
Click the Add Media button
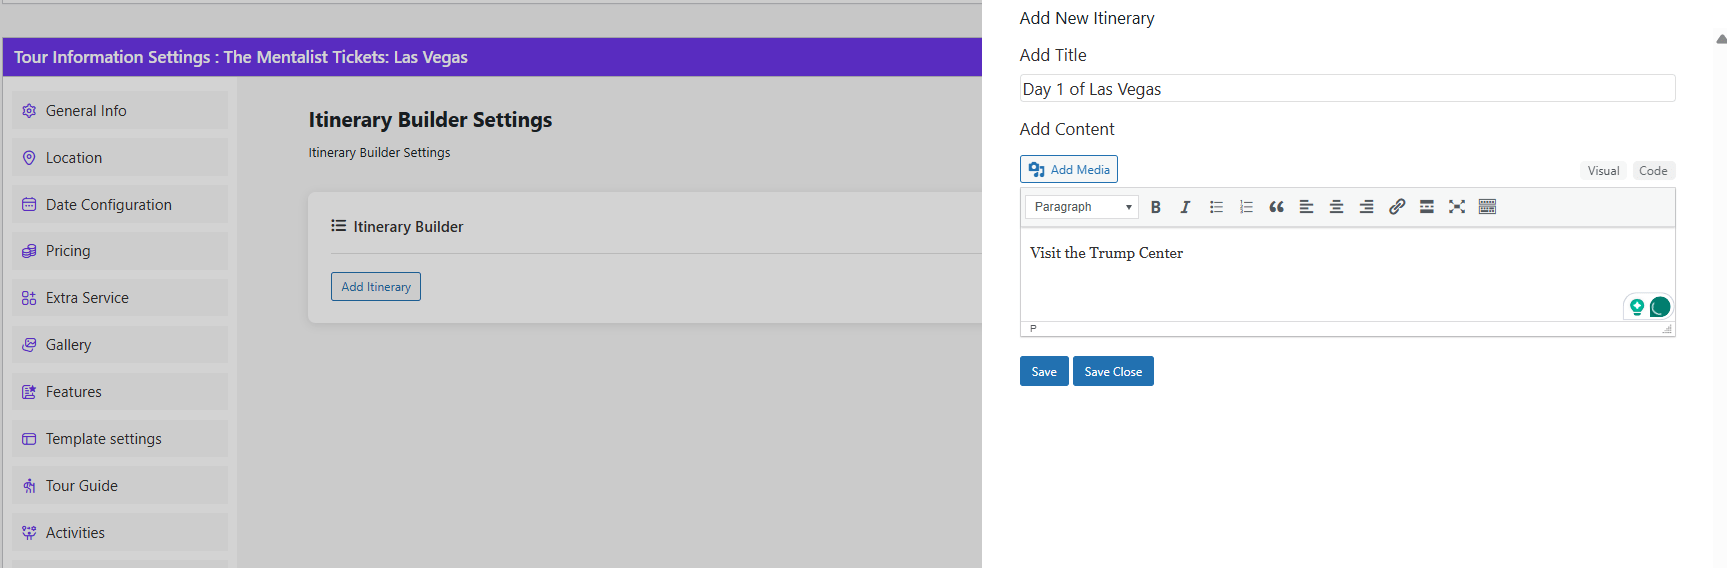[1068, 170]
